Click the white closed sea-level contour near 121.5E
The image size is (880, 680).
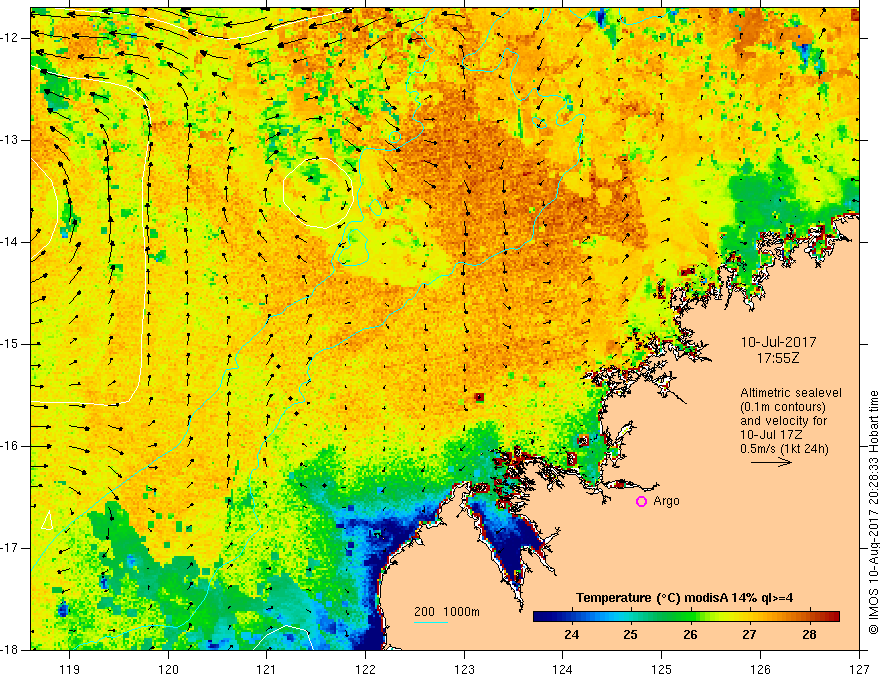pos(318,192)
